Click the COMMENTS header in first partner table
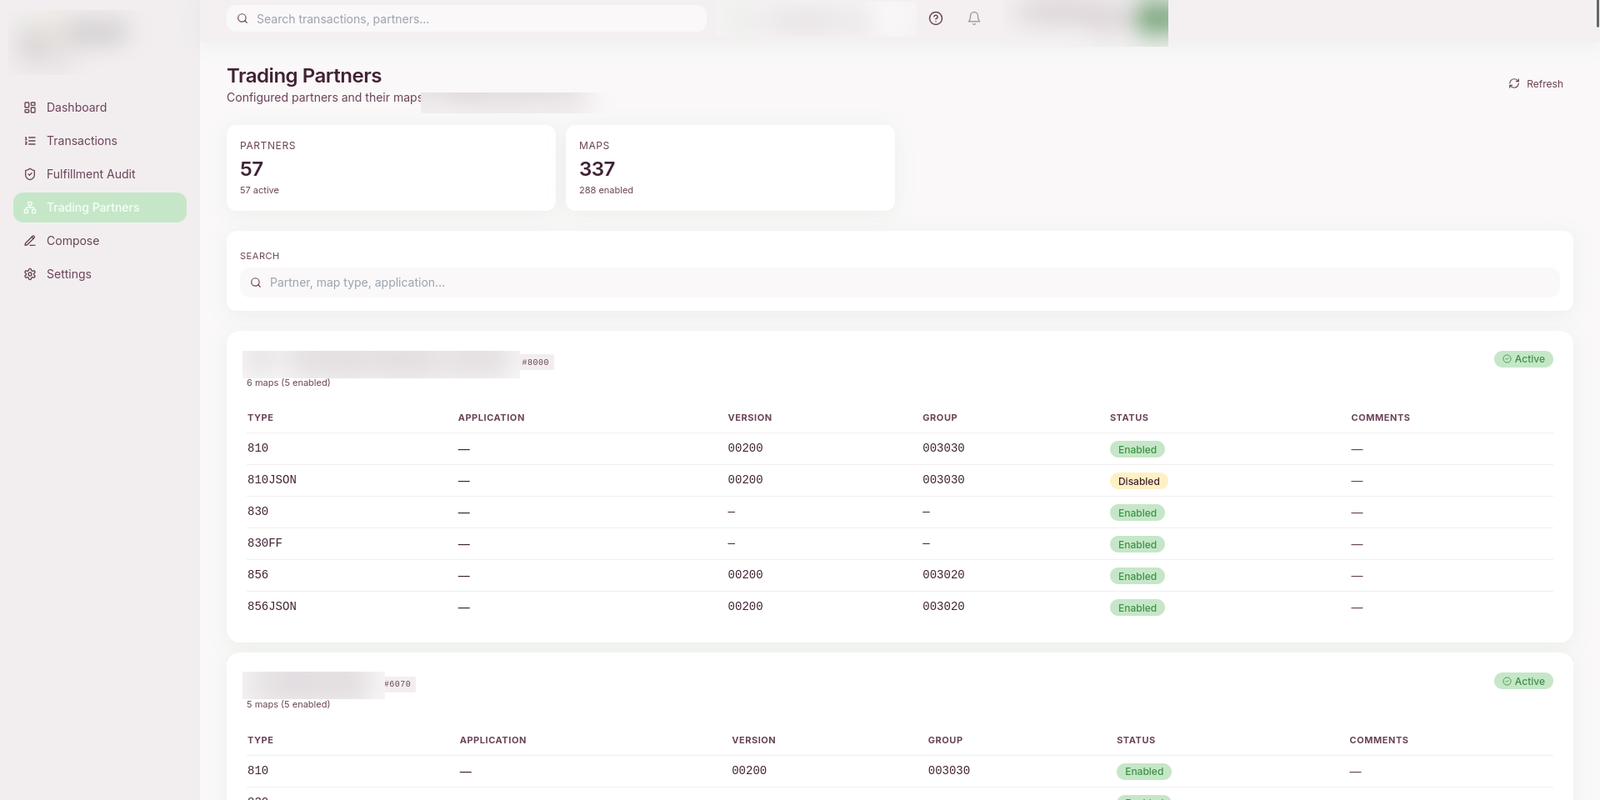This screenshot has height=800, width=1600. coord(1380,418)
